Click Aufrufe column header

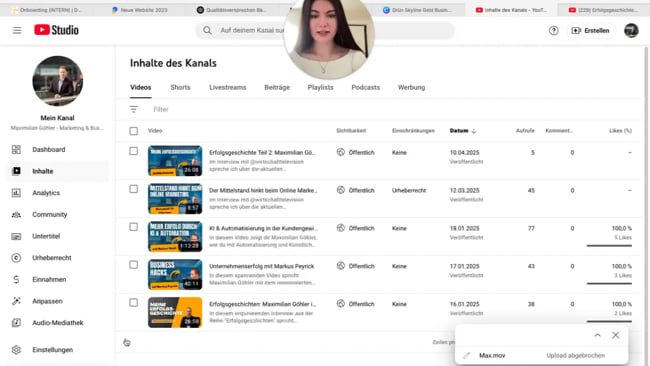tap(525, 131)
